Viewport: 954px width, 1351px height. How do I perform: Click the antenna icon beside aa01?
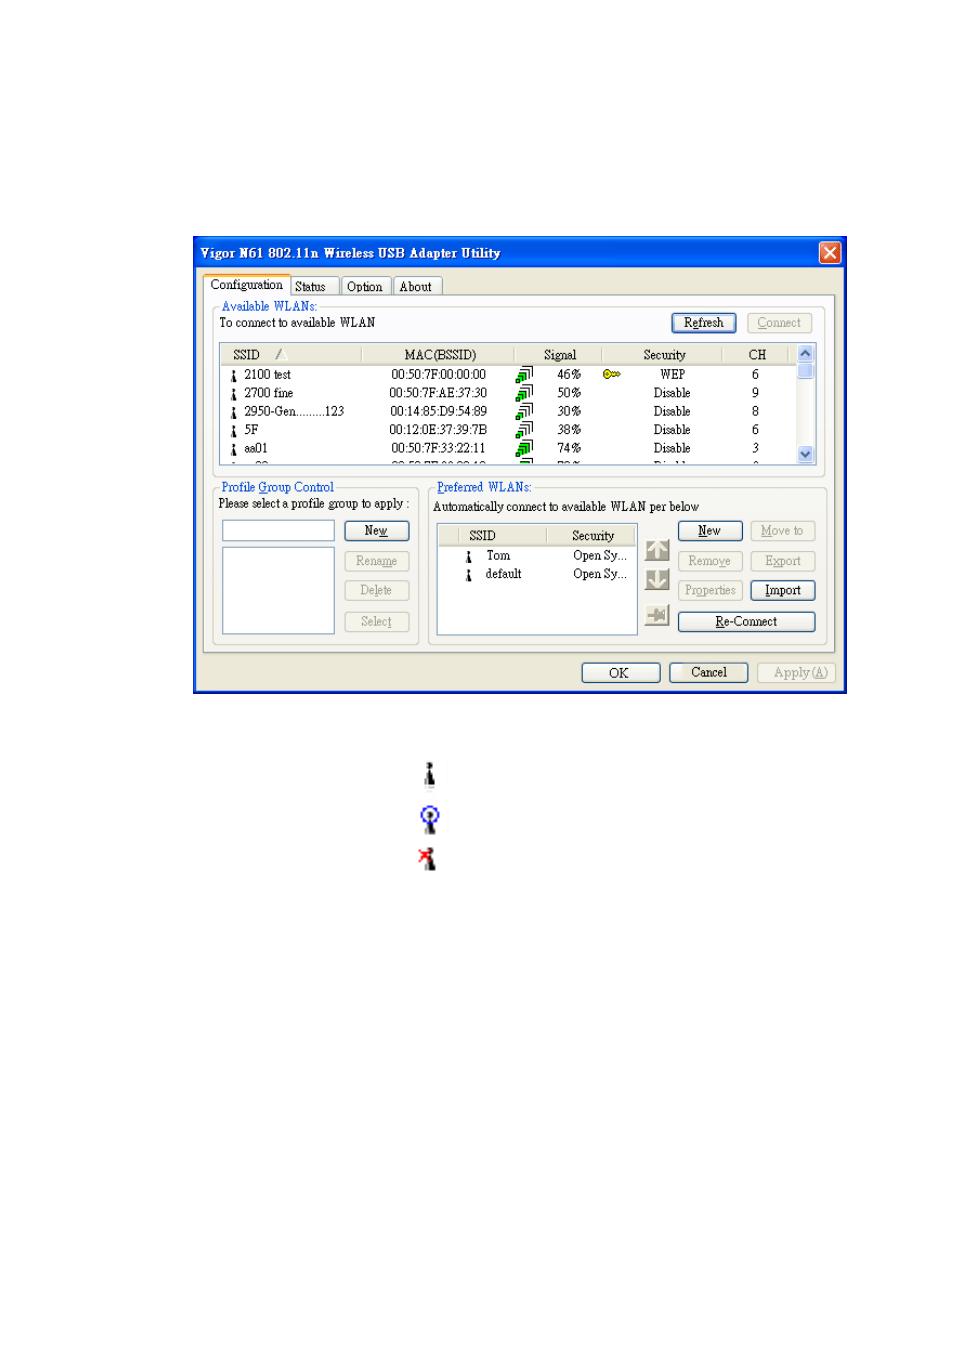pos(233,449)
